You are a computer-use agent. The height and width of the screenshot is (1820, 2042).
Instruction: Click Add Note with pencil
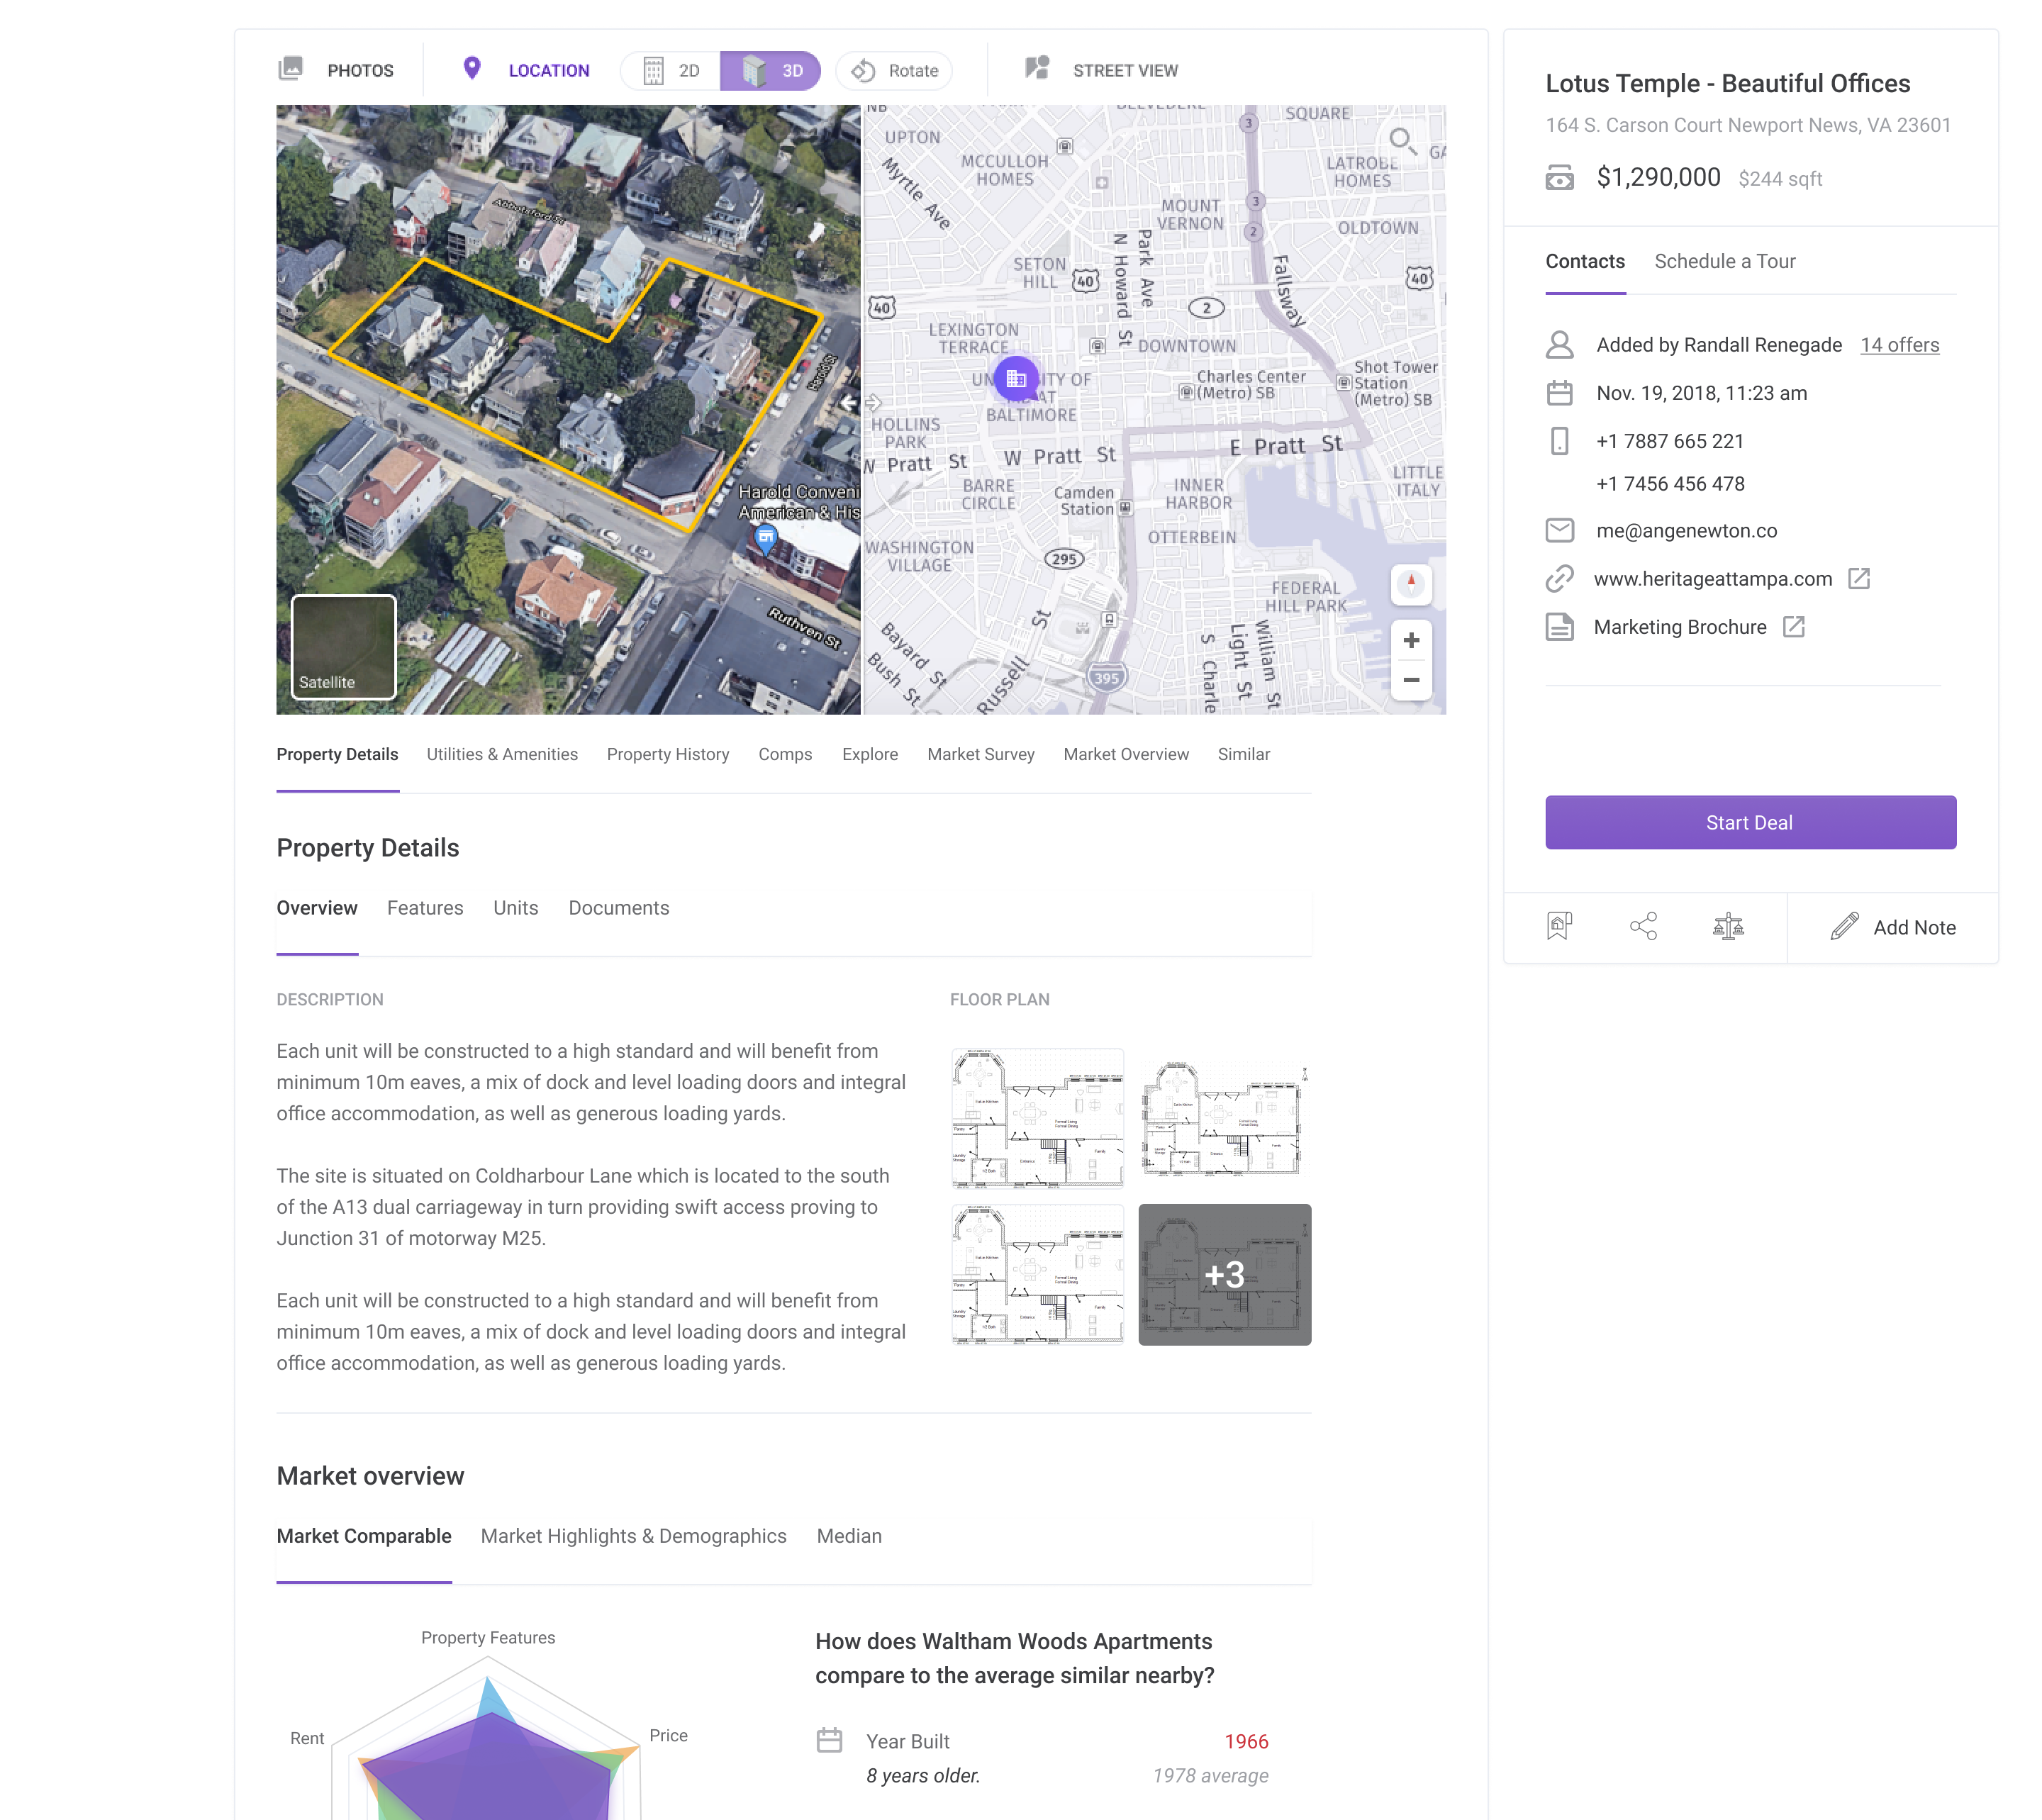(1893, 927)
